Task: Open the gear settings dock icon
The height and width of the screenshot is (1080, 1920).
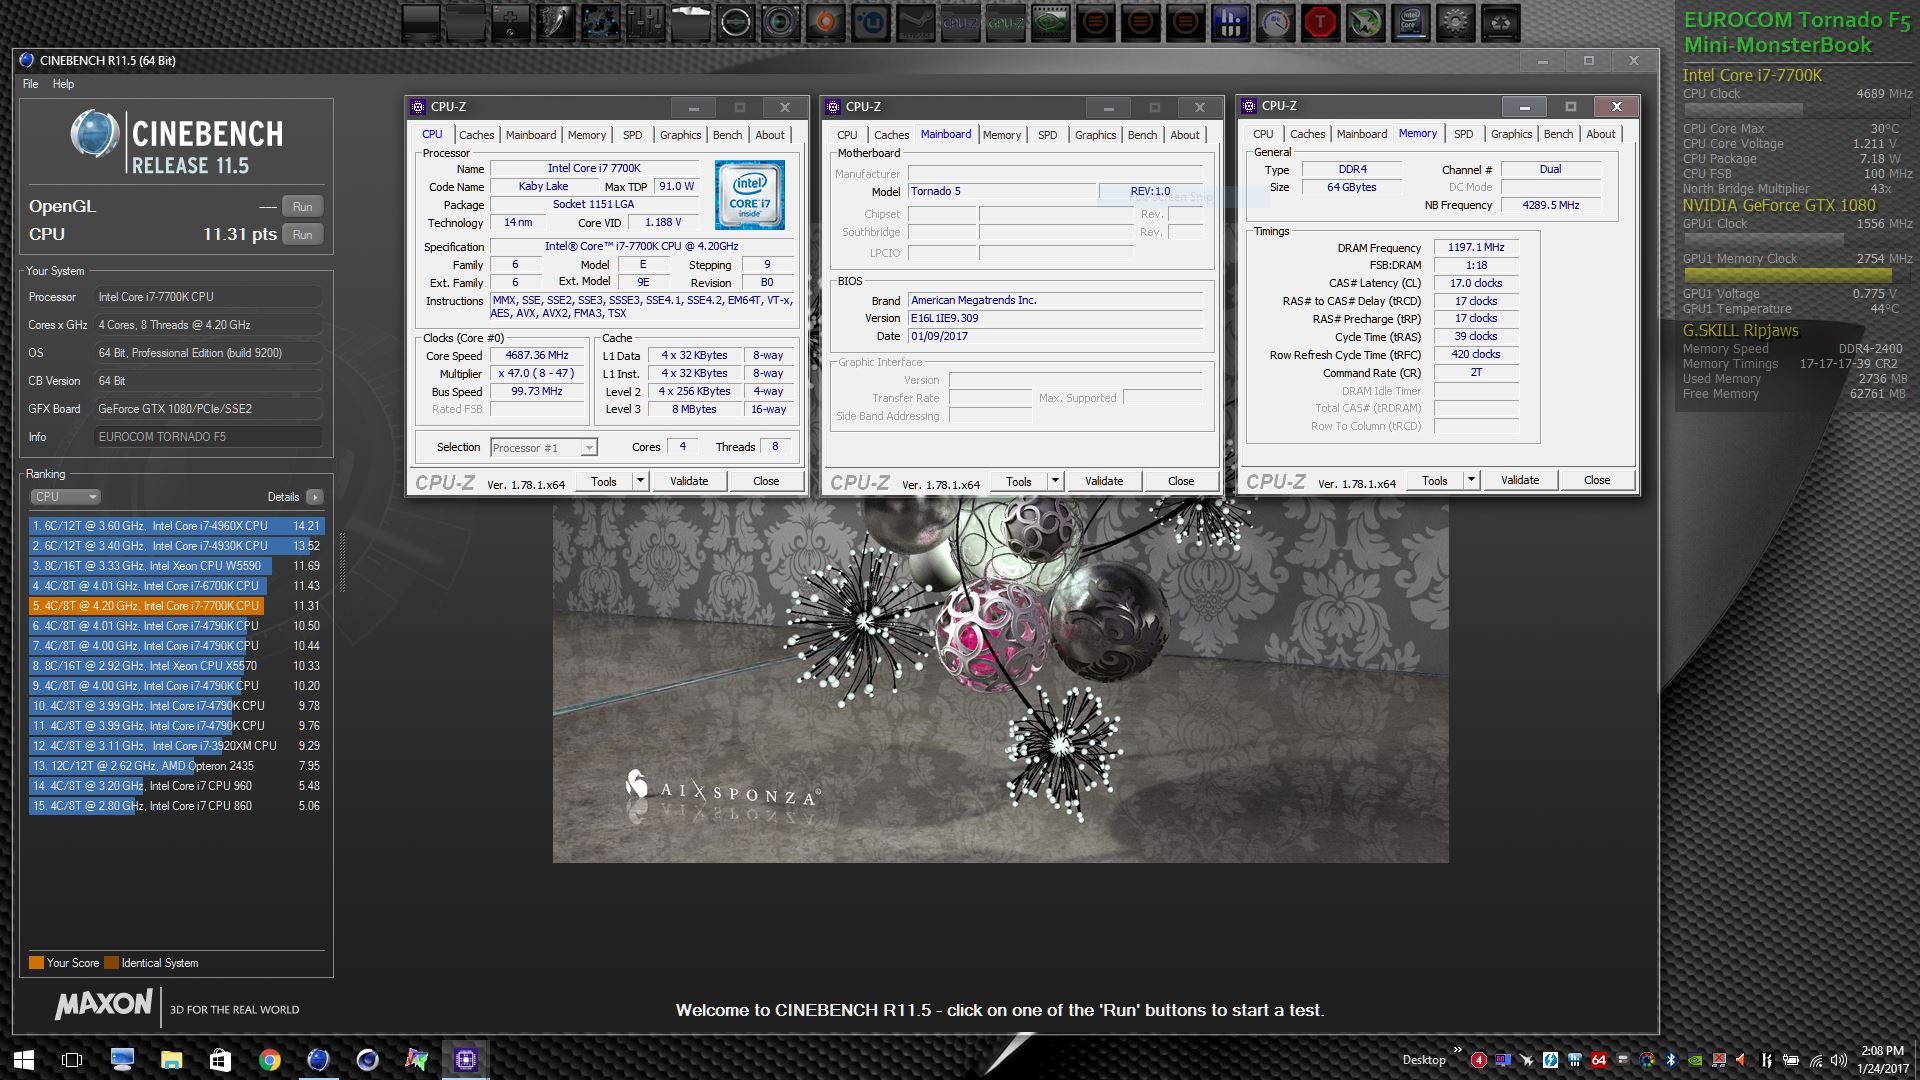Action: 1456,22
